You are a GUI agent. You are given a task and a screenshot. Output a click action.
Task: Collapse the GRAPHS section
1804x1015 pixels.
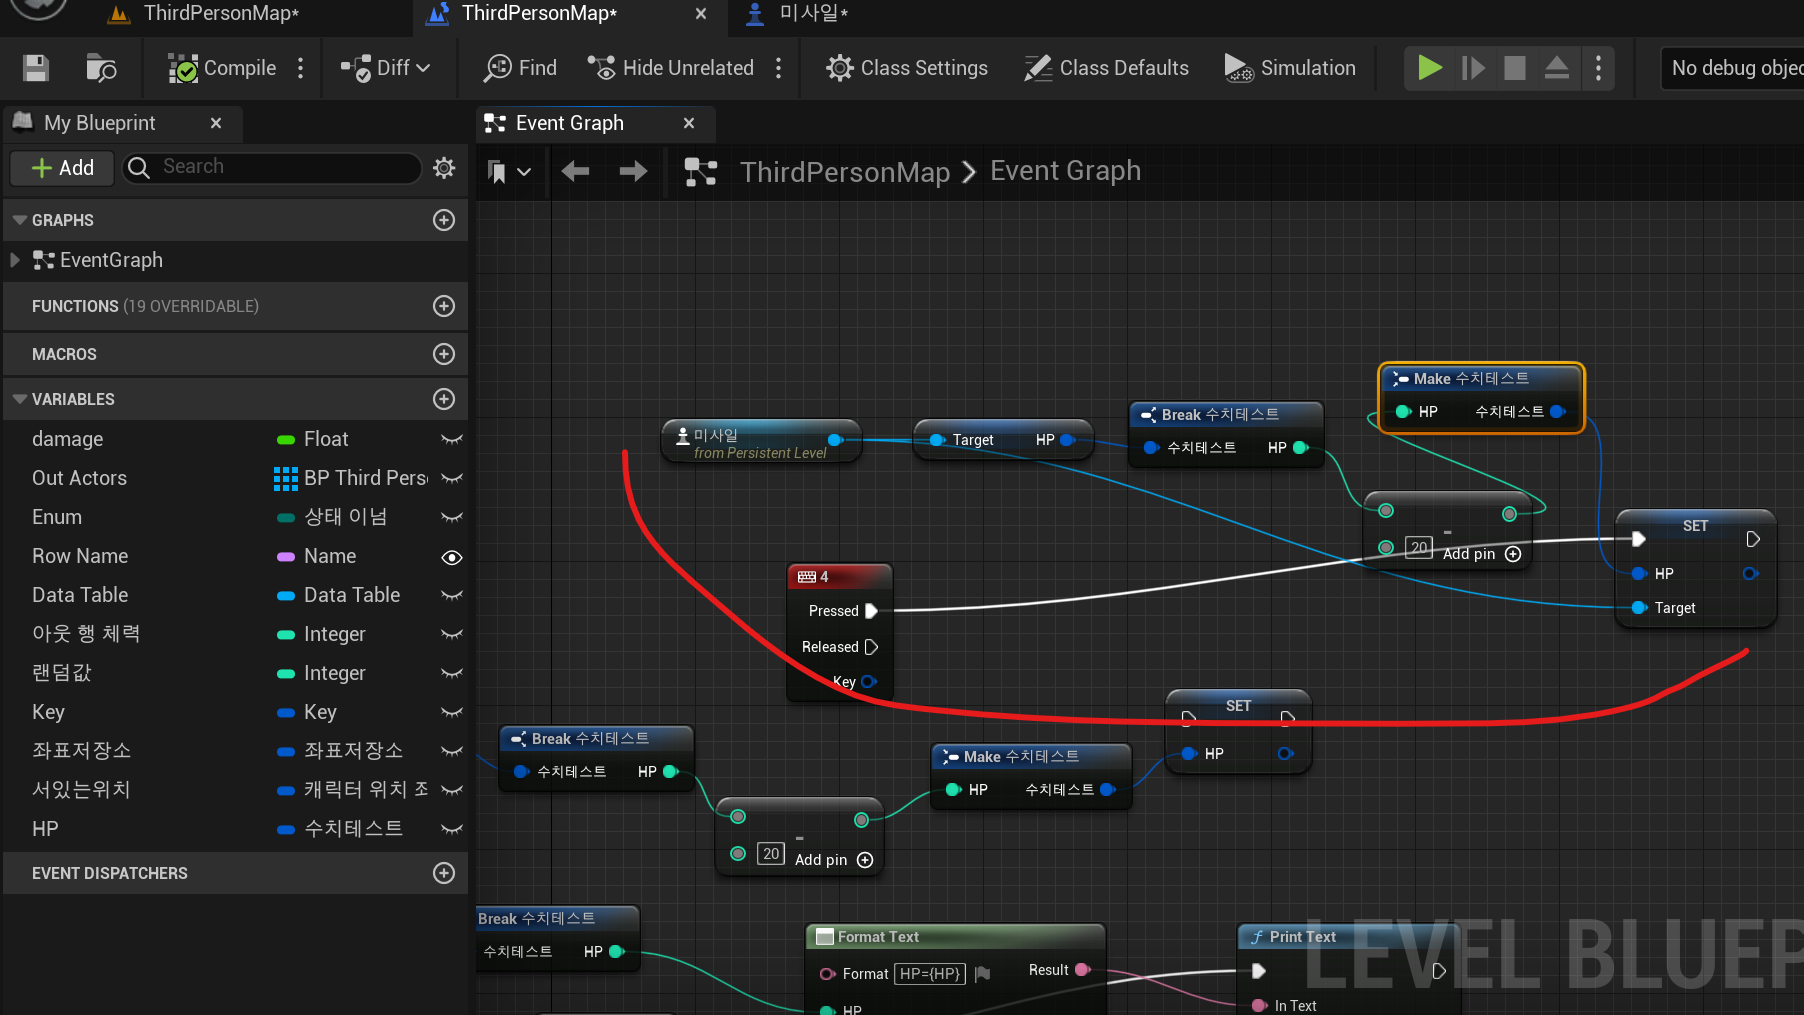click(20, 220)
